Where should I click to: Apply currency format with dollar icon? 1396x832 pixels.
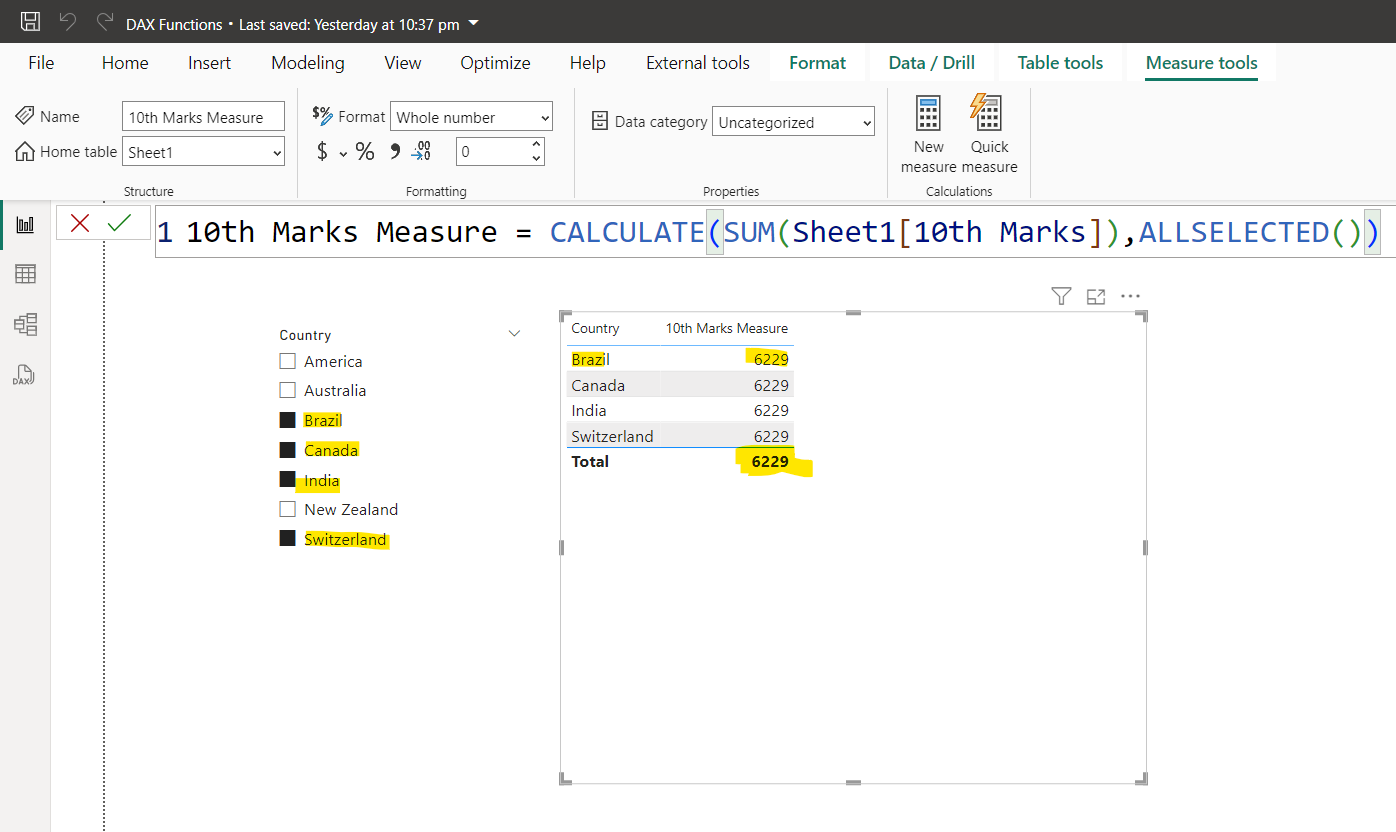(x=320, y=151)
